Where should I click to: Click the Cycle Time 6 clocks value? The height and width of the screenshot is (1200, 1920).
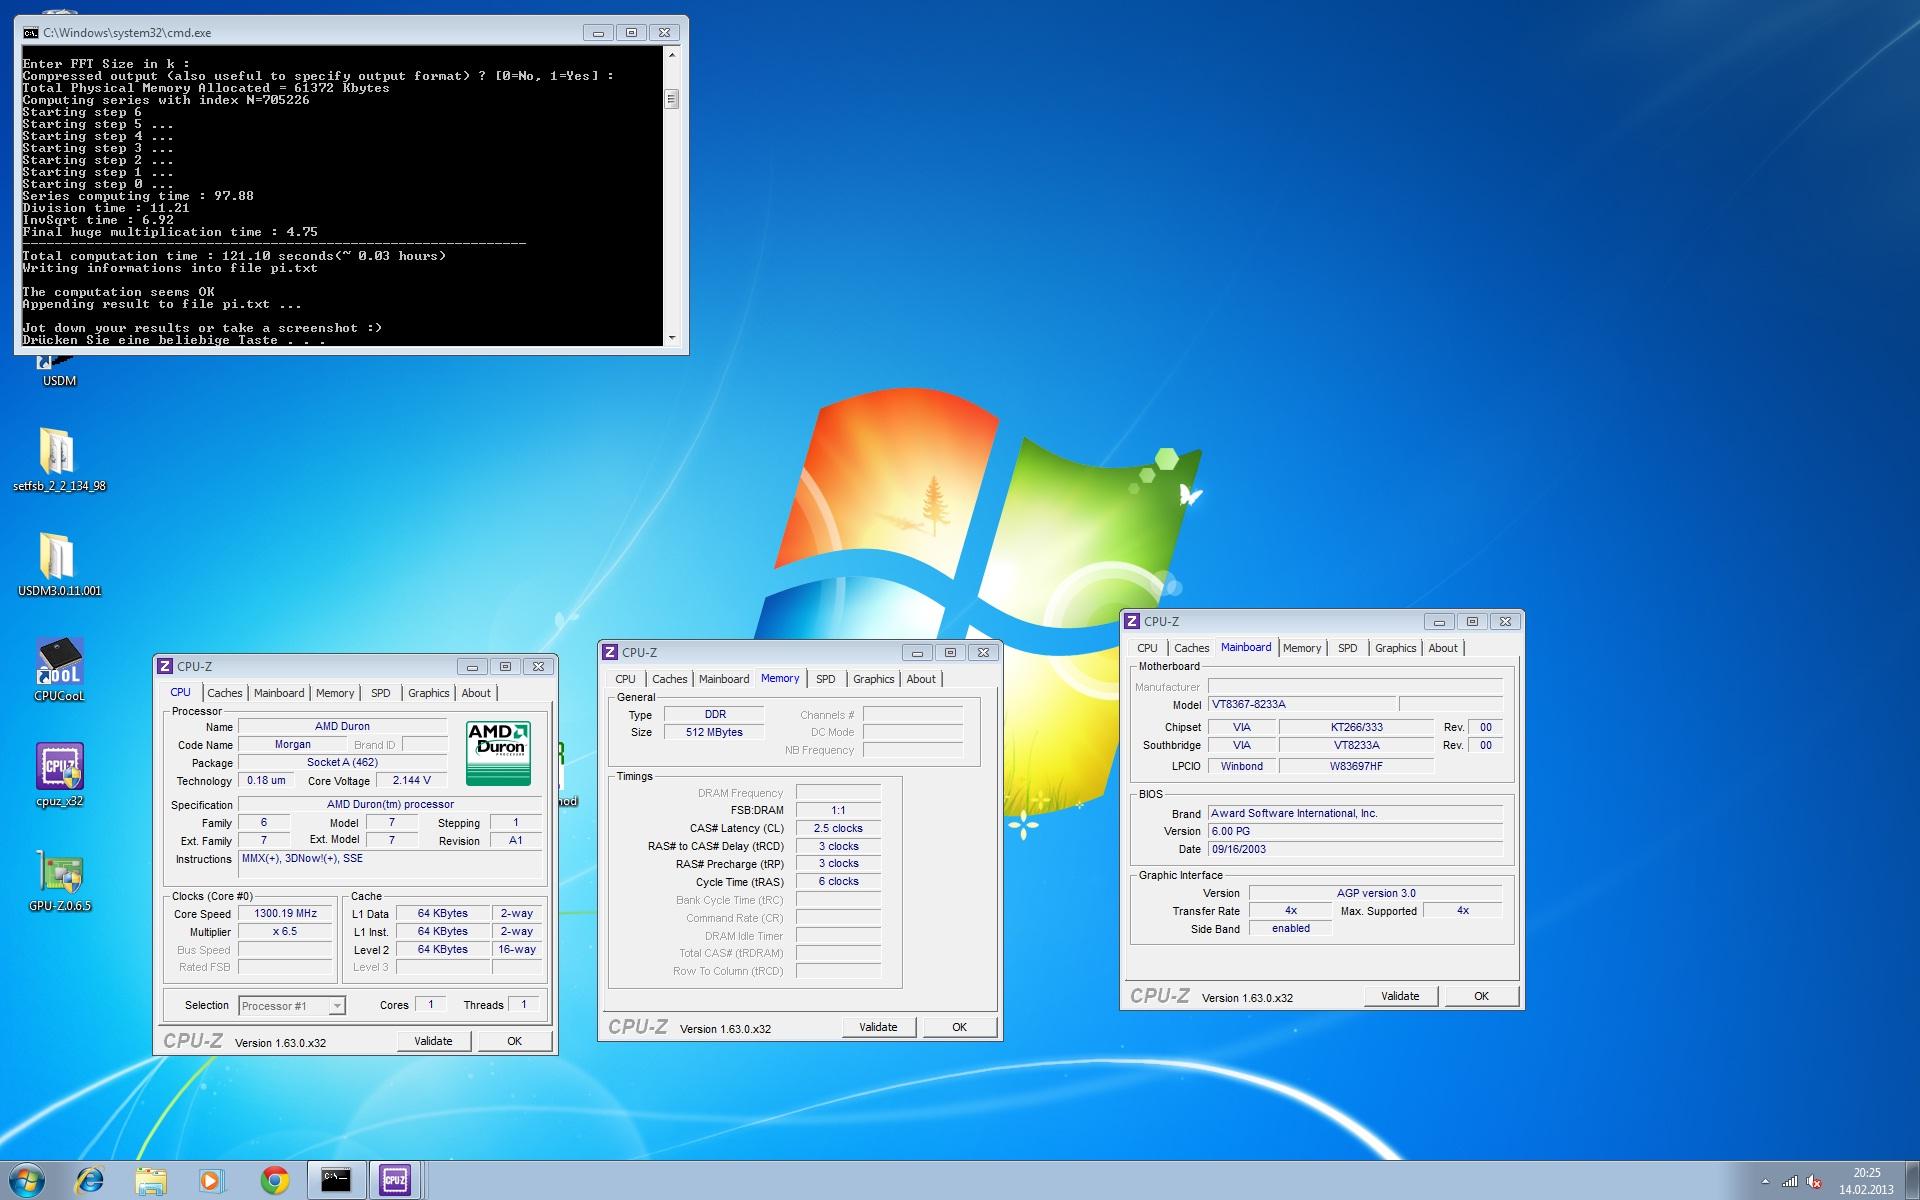tap(838, 882)
